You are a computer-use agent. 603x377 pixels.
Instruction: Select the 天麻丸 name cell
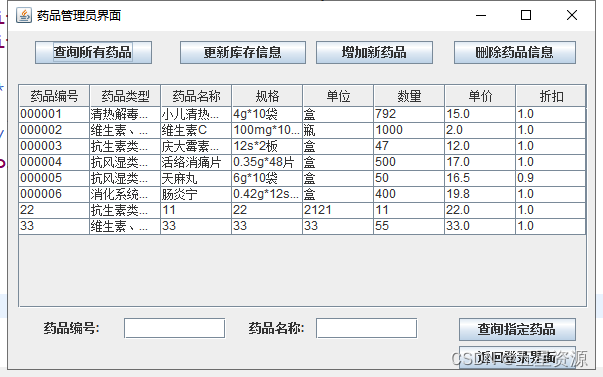[196, 178]
